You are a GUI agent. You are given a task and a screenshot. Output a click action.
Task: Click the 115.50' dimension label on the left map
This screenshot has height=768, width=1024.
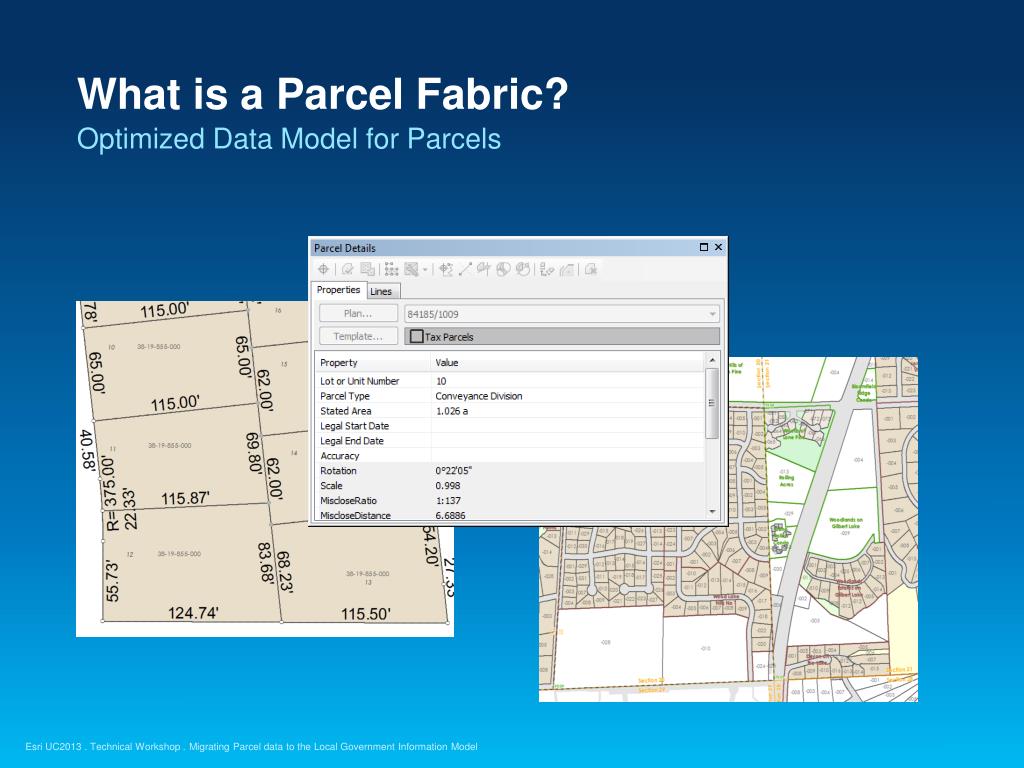[366, 614]
